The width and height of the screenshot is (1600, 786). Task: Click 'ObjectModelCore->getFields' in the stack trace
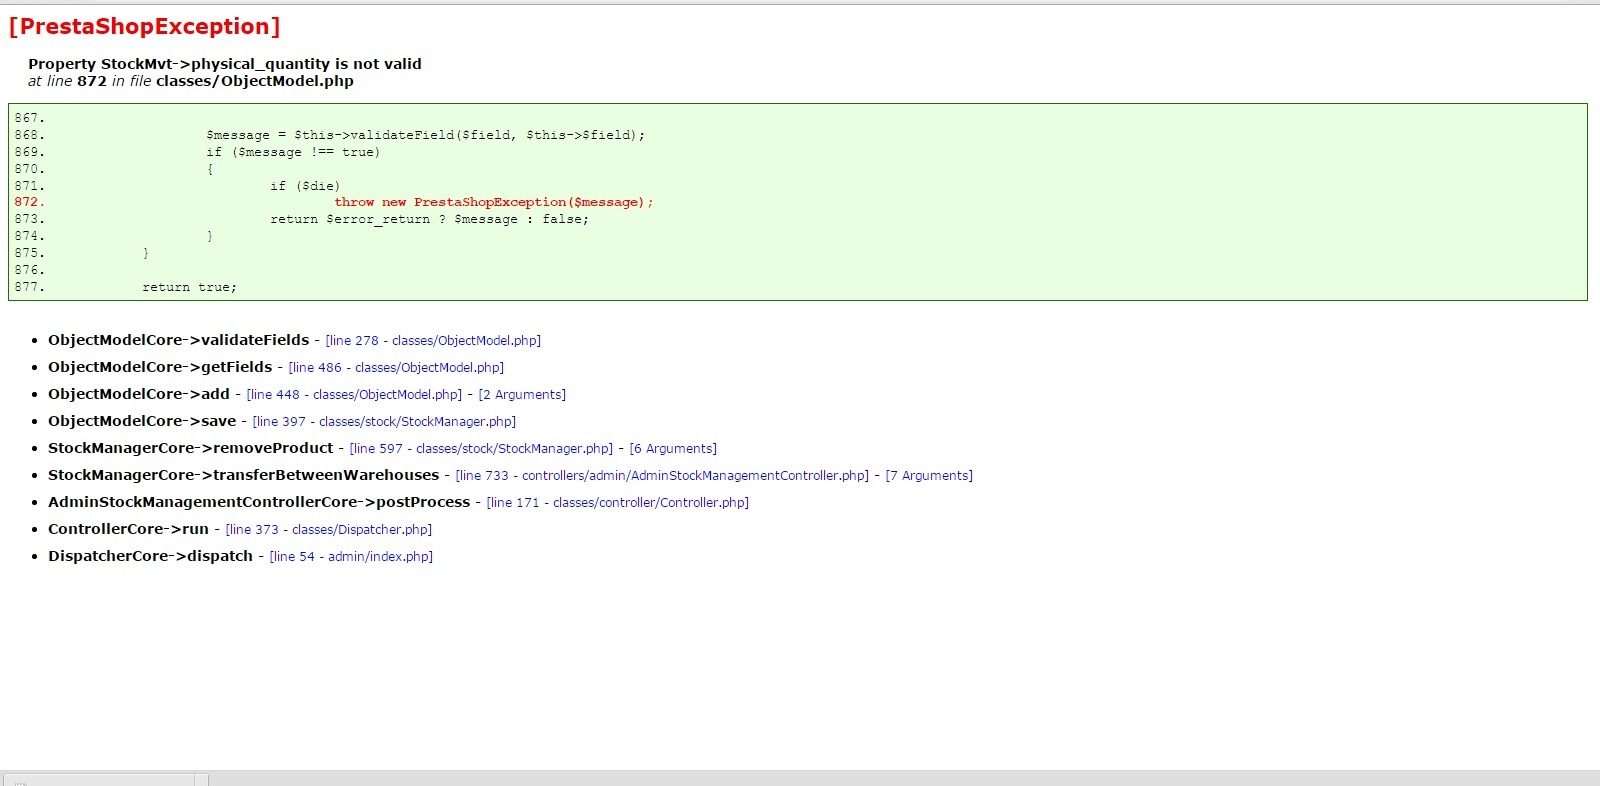click(160, 367)
